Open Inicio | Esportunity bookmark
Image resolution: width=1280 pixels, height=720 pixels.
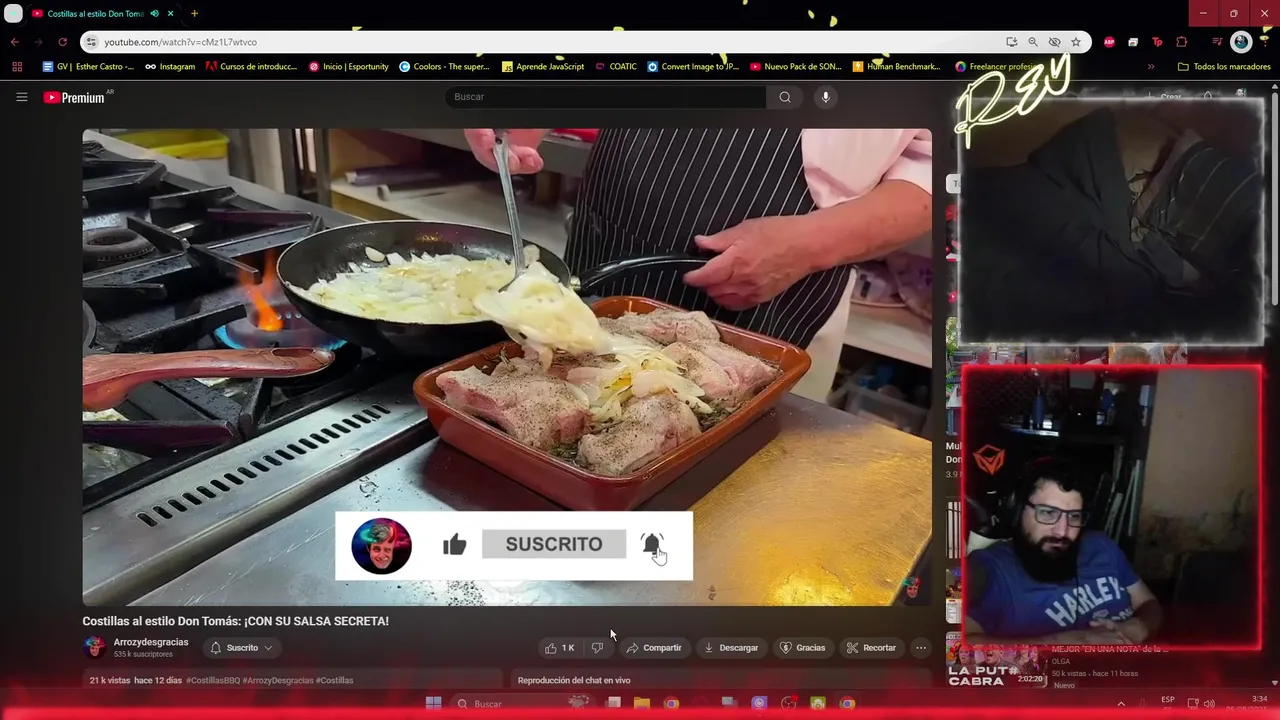348,67
